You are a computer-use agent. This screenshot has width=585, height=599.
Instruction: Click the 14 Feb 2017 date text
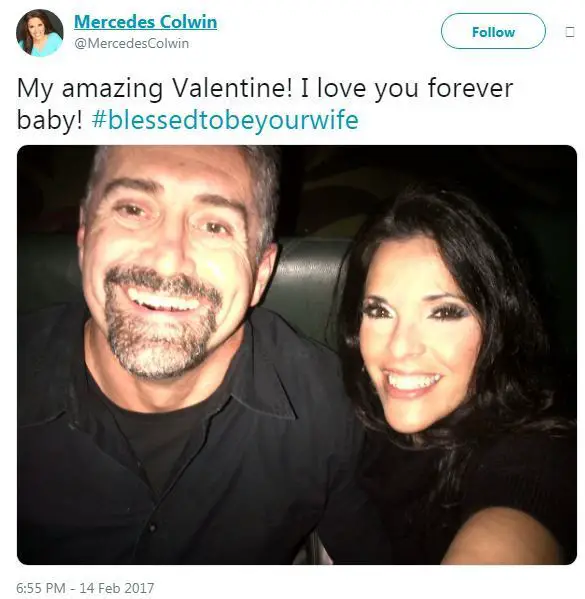click(117, 588)
